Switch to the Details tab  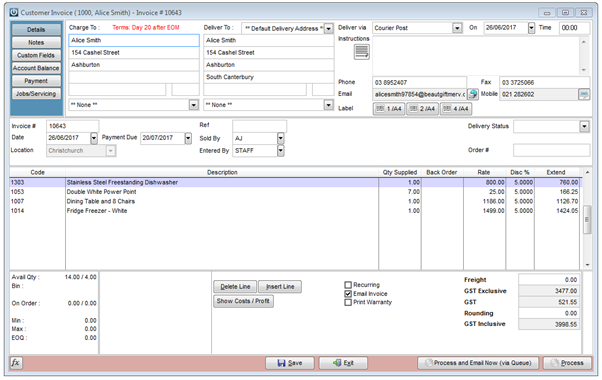coord(36,30)
